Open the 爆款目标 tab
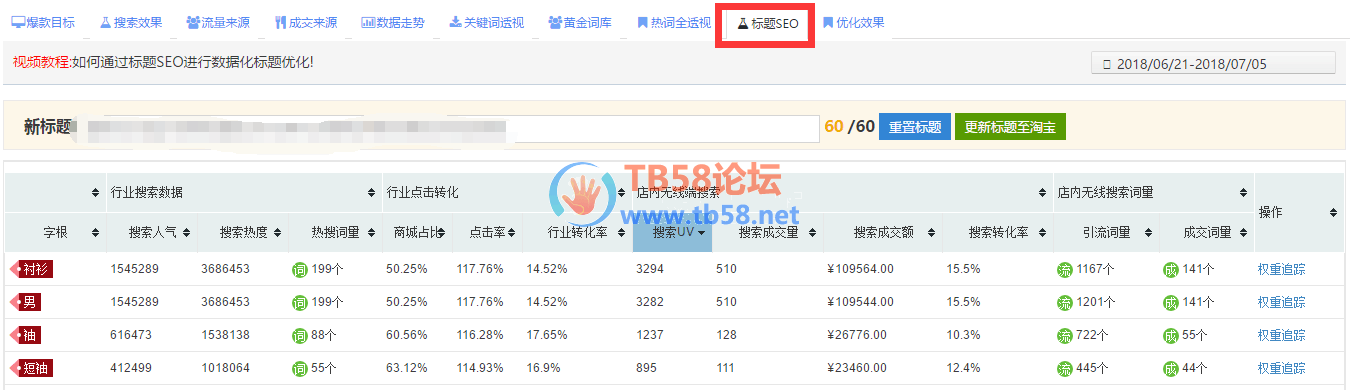1352x390 pixels. tap(43, 22)
